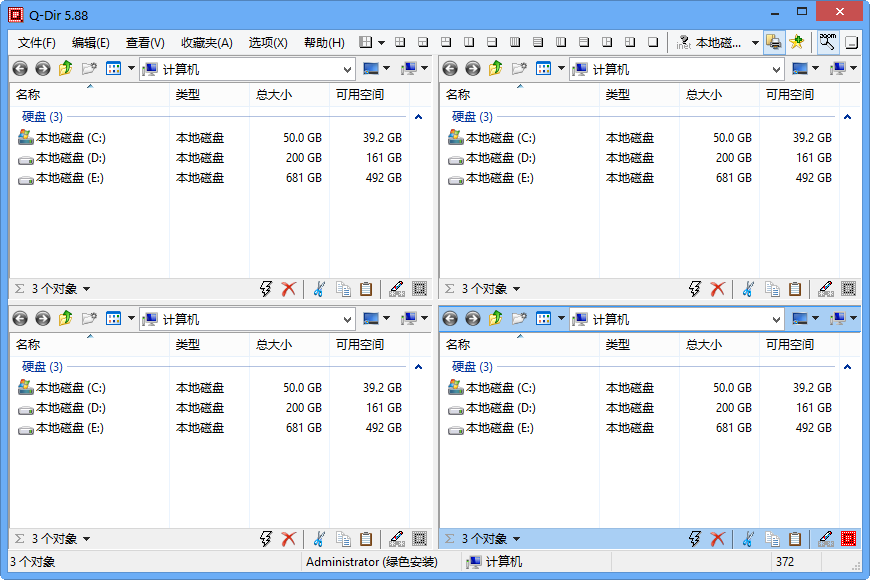Open the pane layout dropdown arrow
The width and height of the screenshot is (870, 580).
pos(381,42)
